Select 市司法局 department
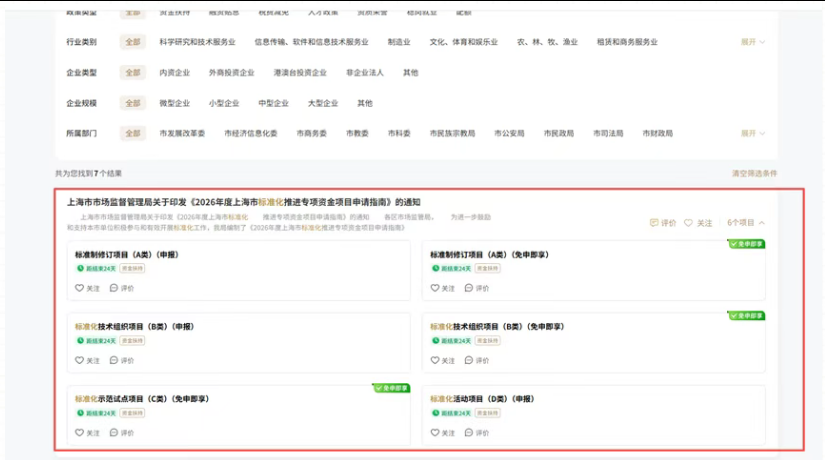Image resolution: width=825 pixels, height=460 pixels. 608,133
